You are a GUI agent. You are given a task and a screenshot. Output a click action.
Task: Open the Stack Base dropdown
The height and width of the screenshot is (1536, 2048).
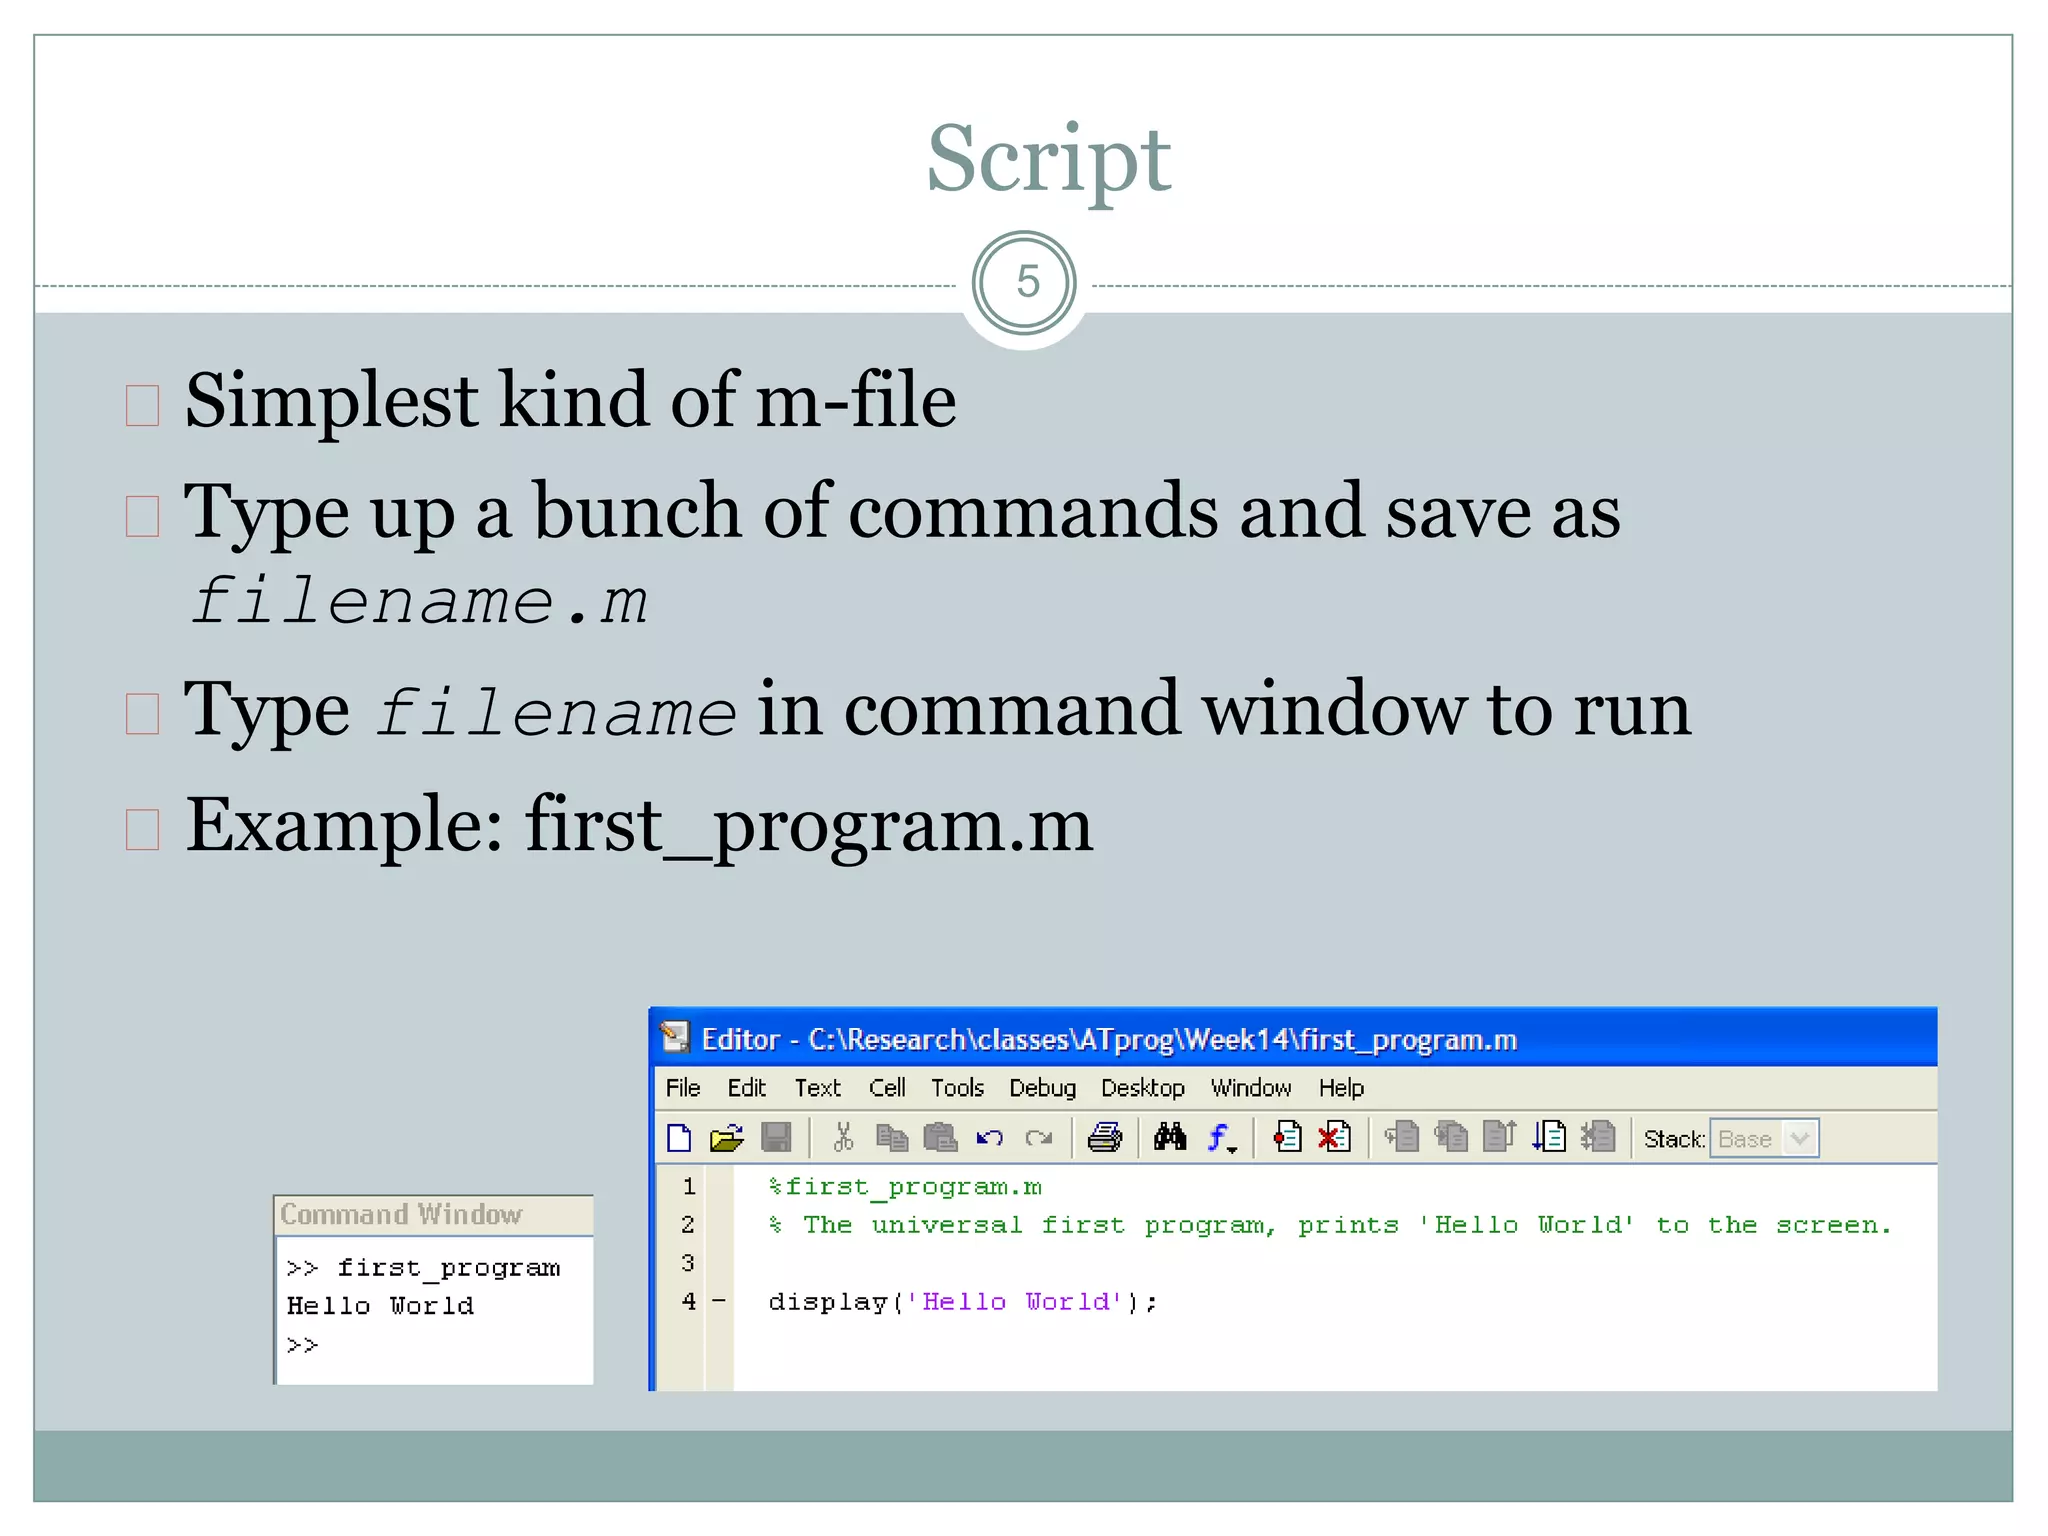coord(1764,1139)
